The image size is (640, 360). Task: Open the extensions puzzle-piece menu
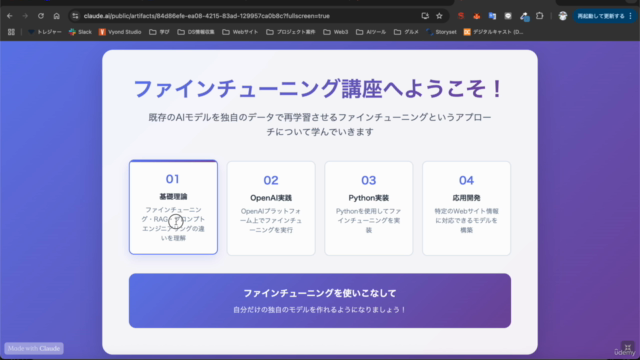click(540, 16)
